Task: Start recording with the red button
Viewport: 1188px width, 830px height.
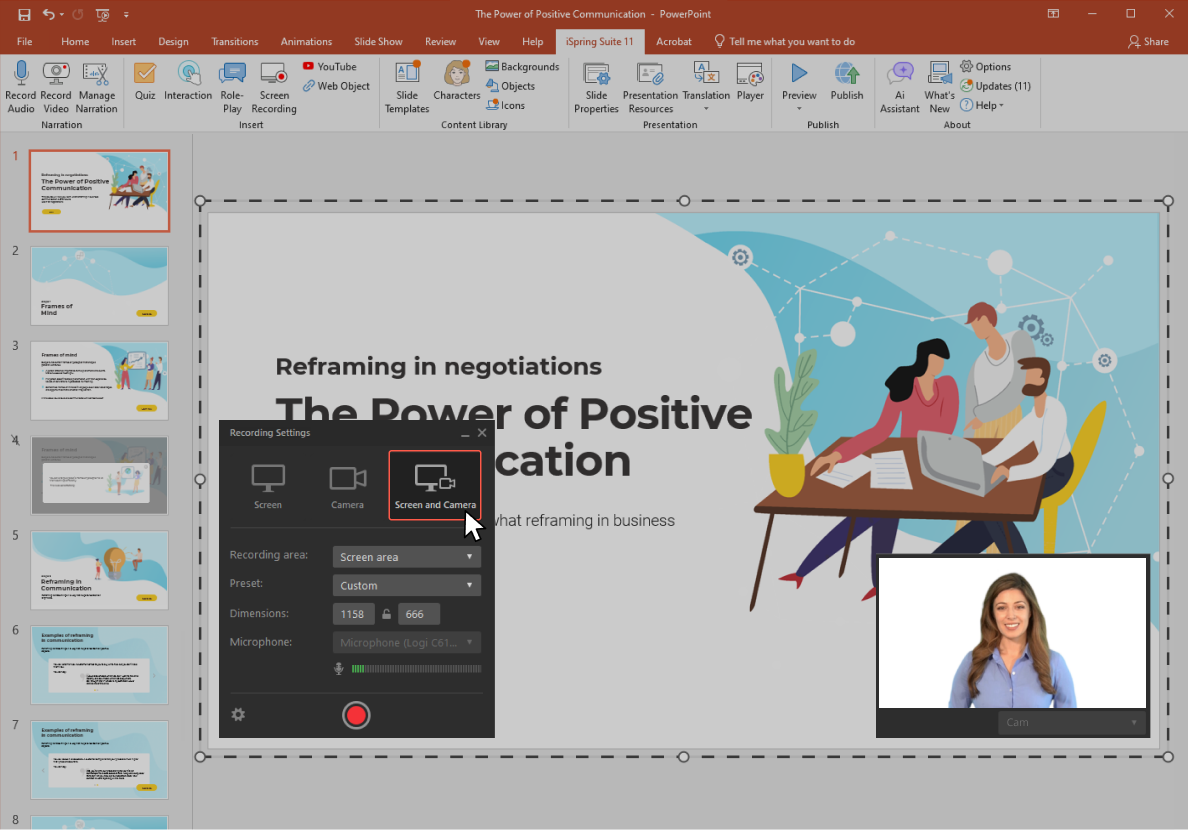Action: pos(356,715)
